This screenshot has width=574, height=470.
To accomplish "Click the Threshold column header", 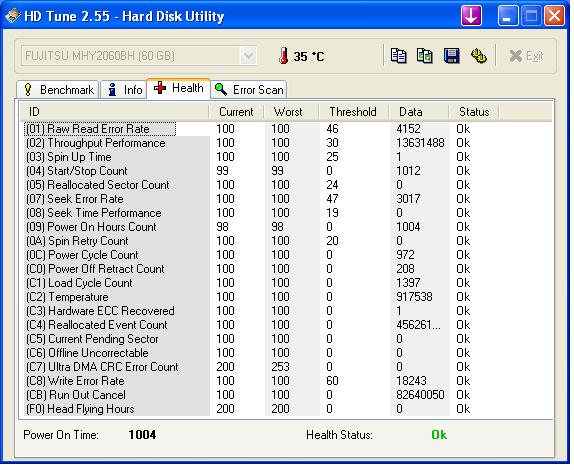I will pos(353,112).
